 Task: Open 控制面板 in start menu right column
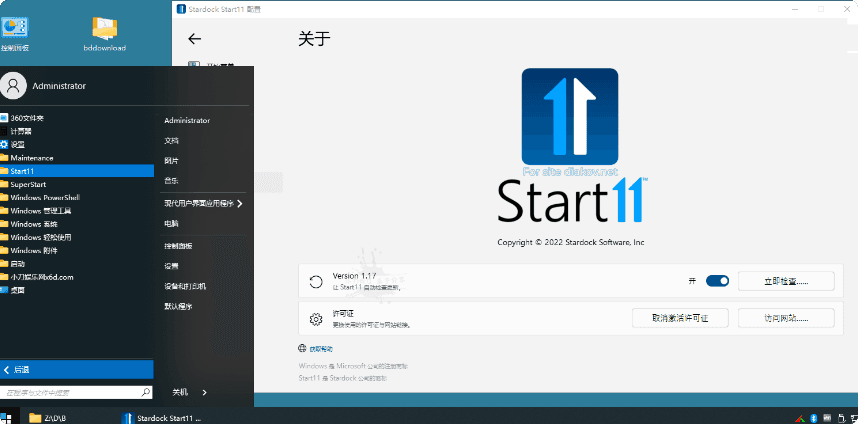[x=178, y=246]
